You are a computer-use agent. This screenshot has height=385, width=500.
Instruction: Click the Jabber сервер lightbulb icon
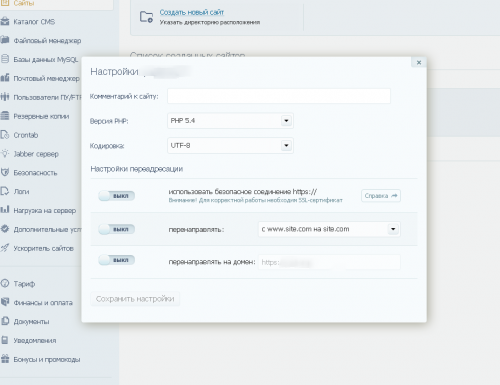coord(5,154)
